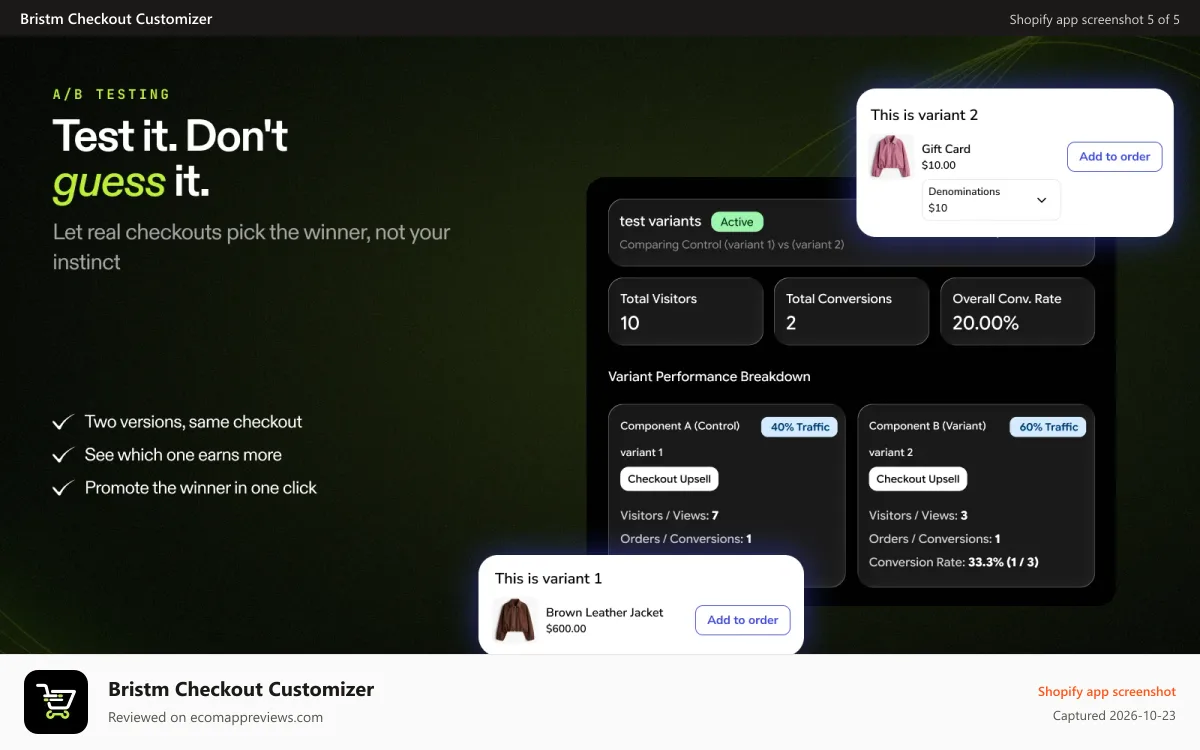Click the 'Component B (Variant)' label

pyautogui.click(x=927, y=426)
